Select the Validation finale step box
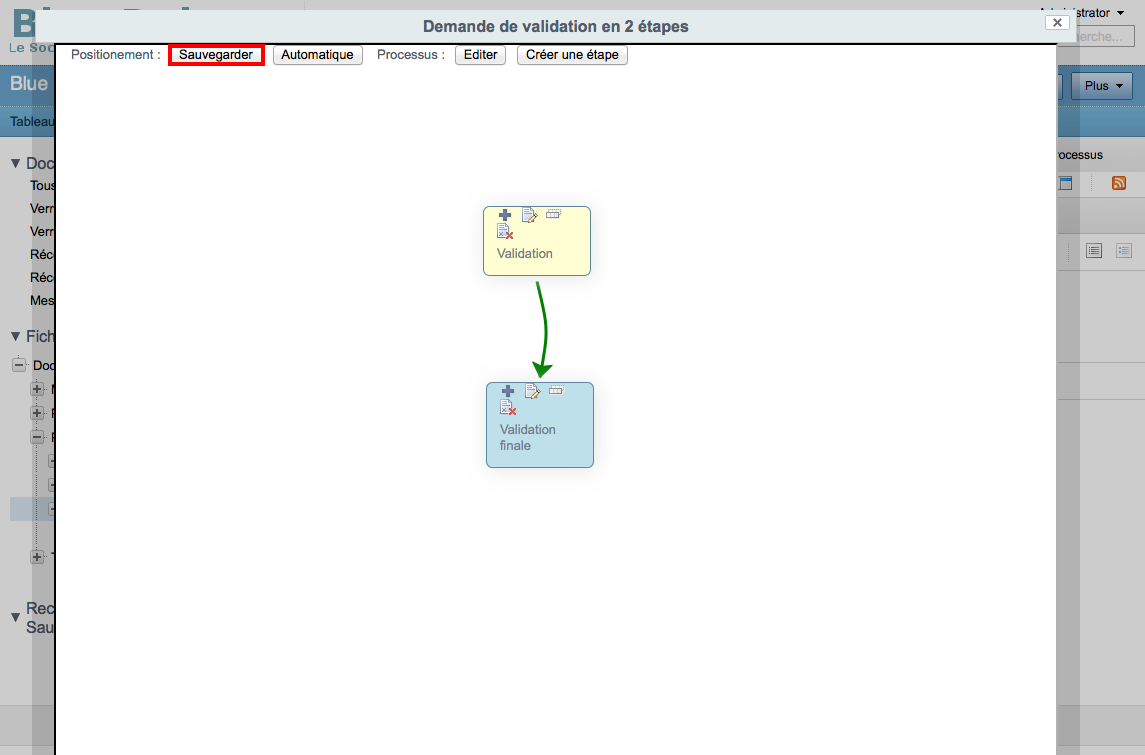This screenshot has height=755, width=1145. 540,425
